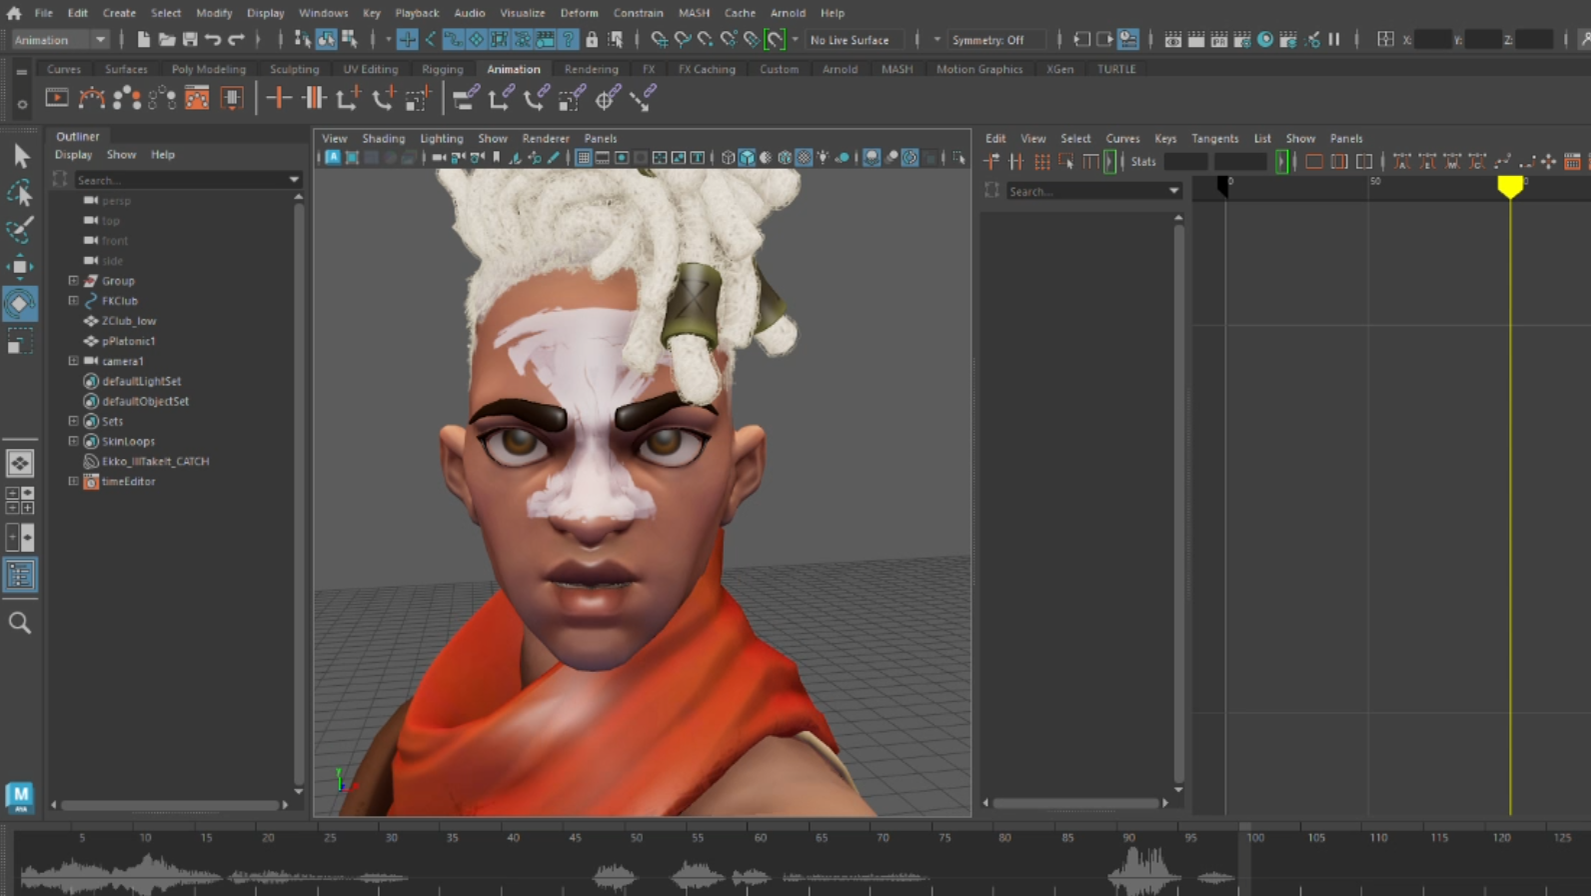Click the Lock selection padlock icon

tap(591, 40)
